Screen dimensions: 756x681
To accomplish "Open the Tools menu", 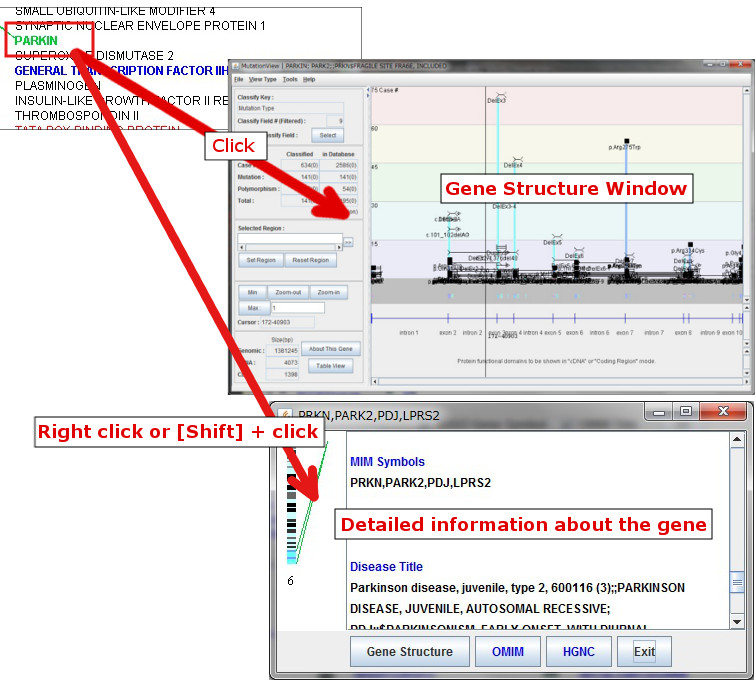I will [290, 79].
